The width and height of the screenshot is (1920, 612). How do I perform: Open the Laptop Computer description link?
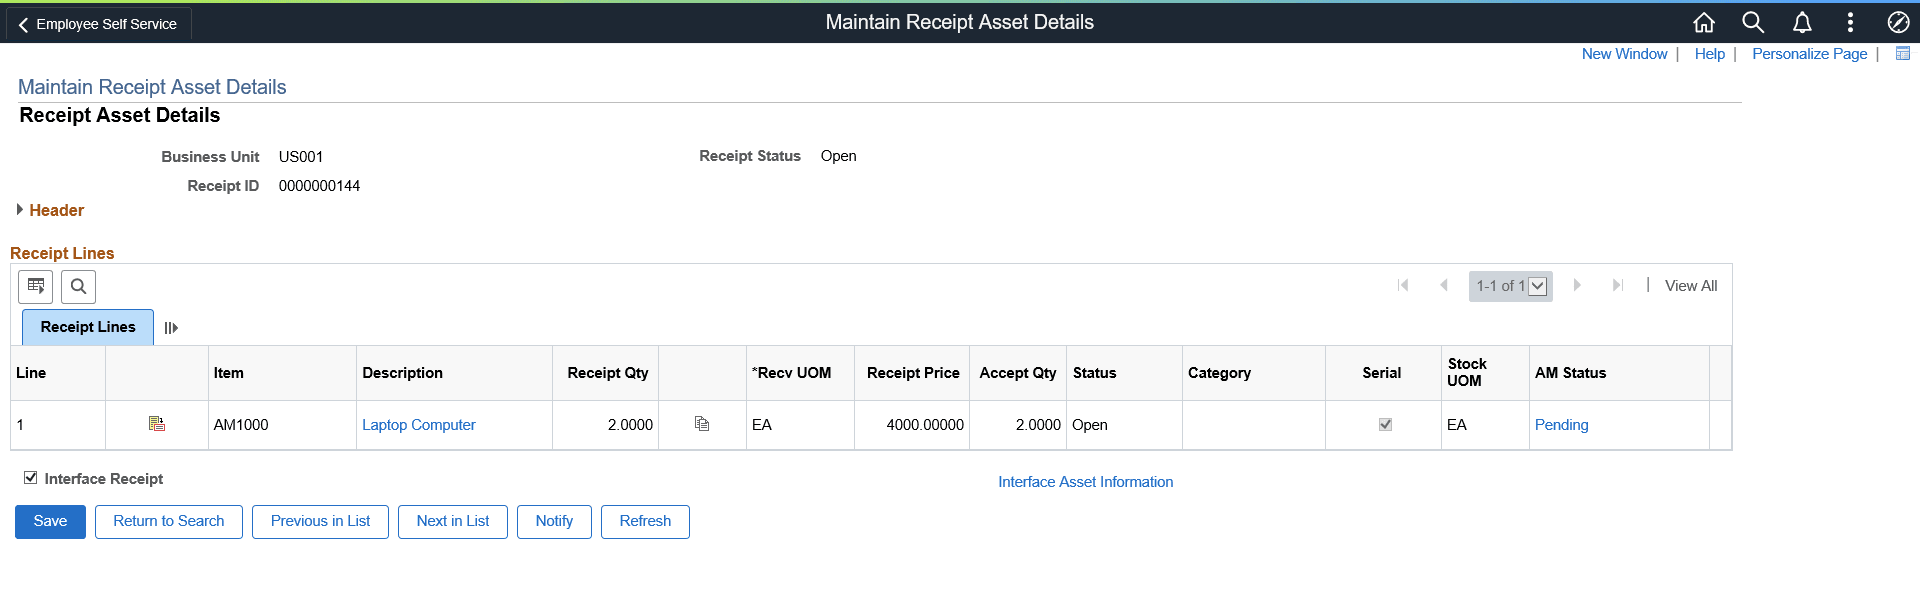(418, 424)
